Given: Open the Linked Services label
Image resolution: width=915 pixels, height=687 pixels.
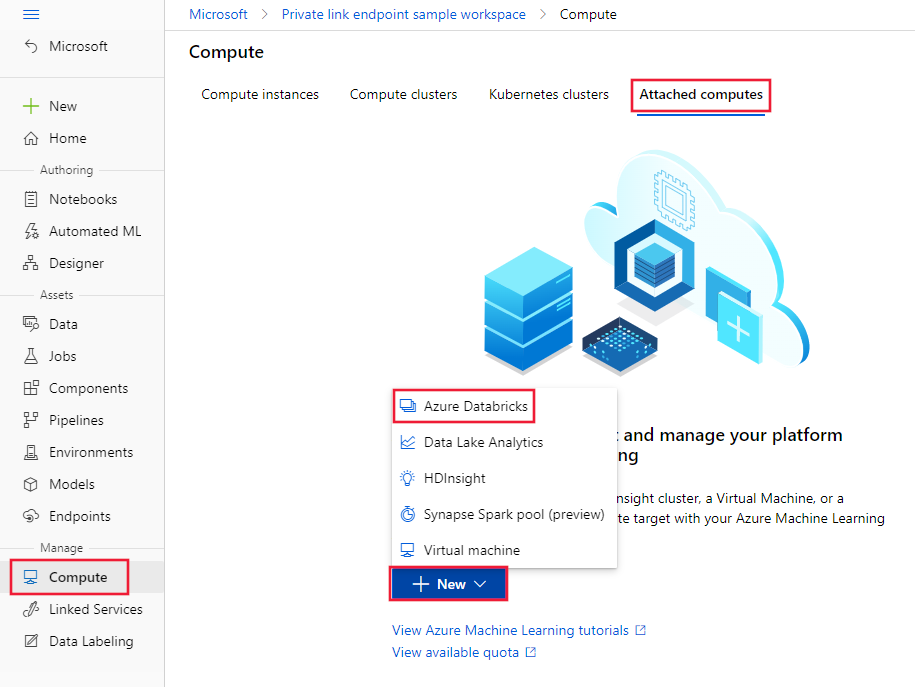Looking at the screenshot, I should (96, 609).
